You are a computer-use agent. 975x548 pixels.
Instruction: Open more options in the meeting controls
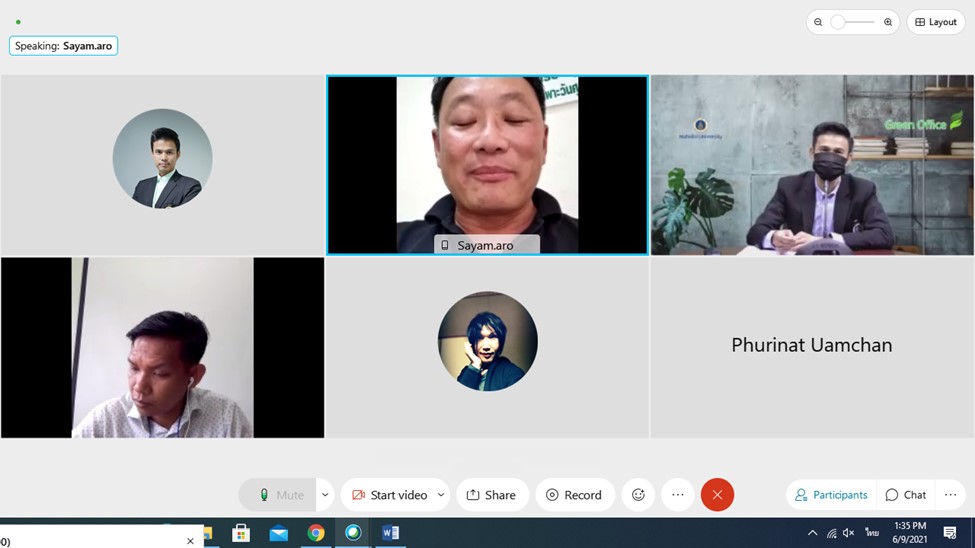click(x=678, y=495)
